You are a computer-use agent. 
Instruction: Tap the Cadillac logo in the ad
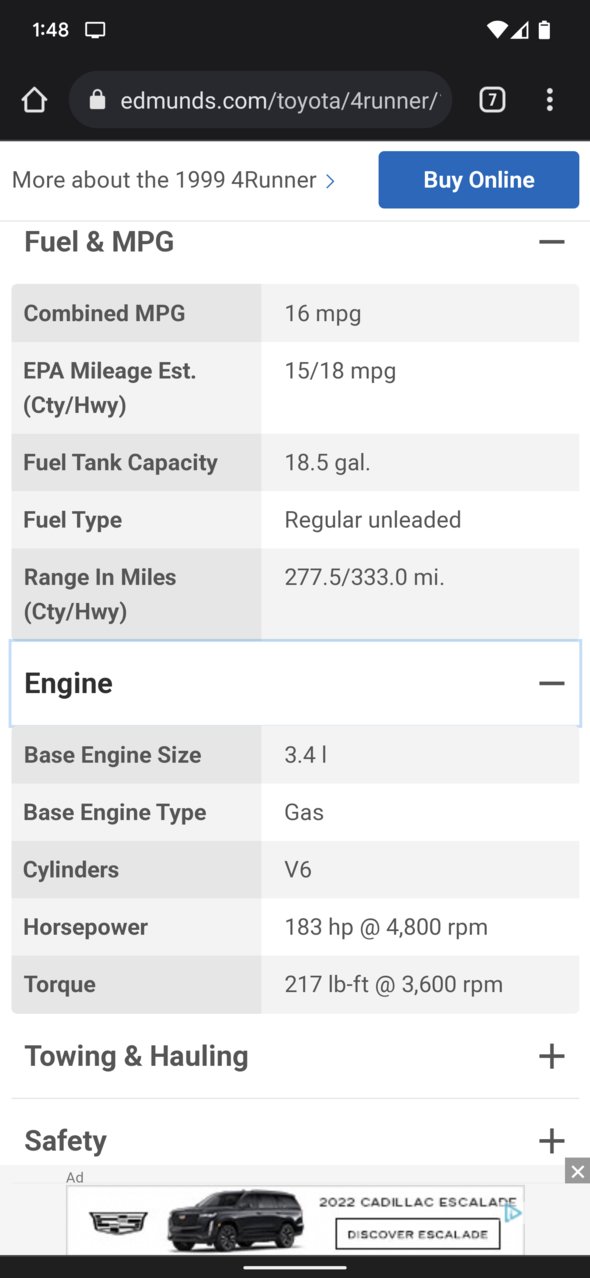pos(118,1221)
